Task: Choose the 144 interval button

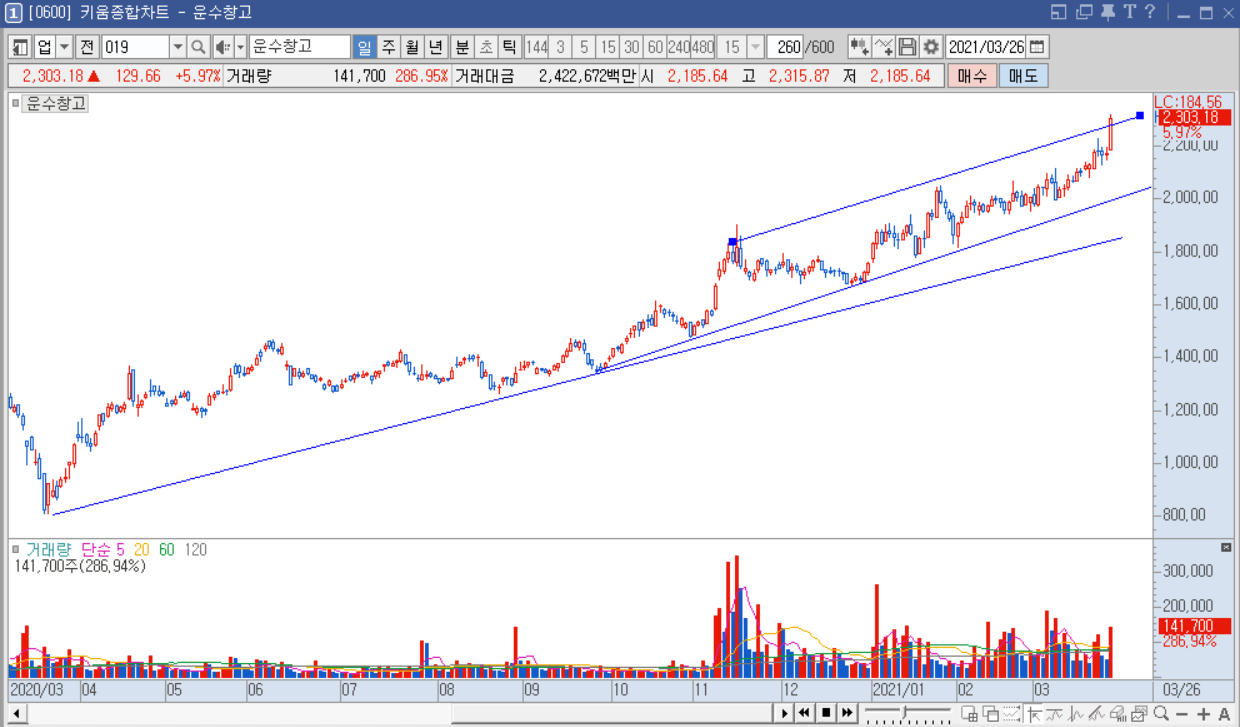Action: pos(537,47)
